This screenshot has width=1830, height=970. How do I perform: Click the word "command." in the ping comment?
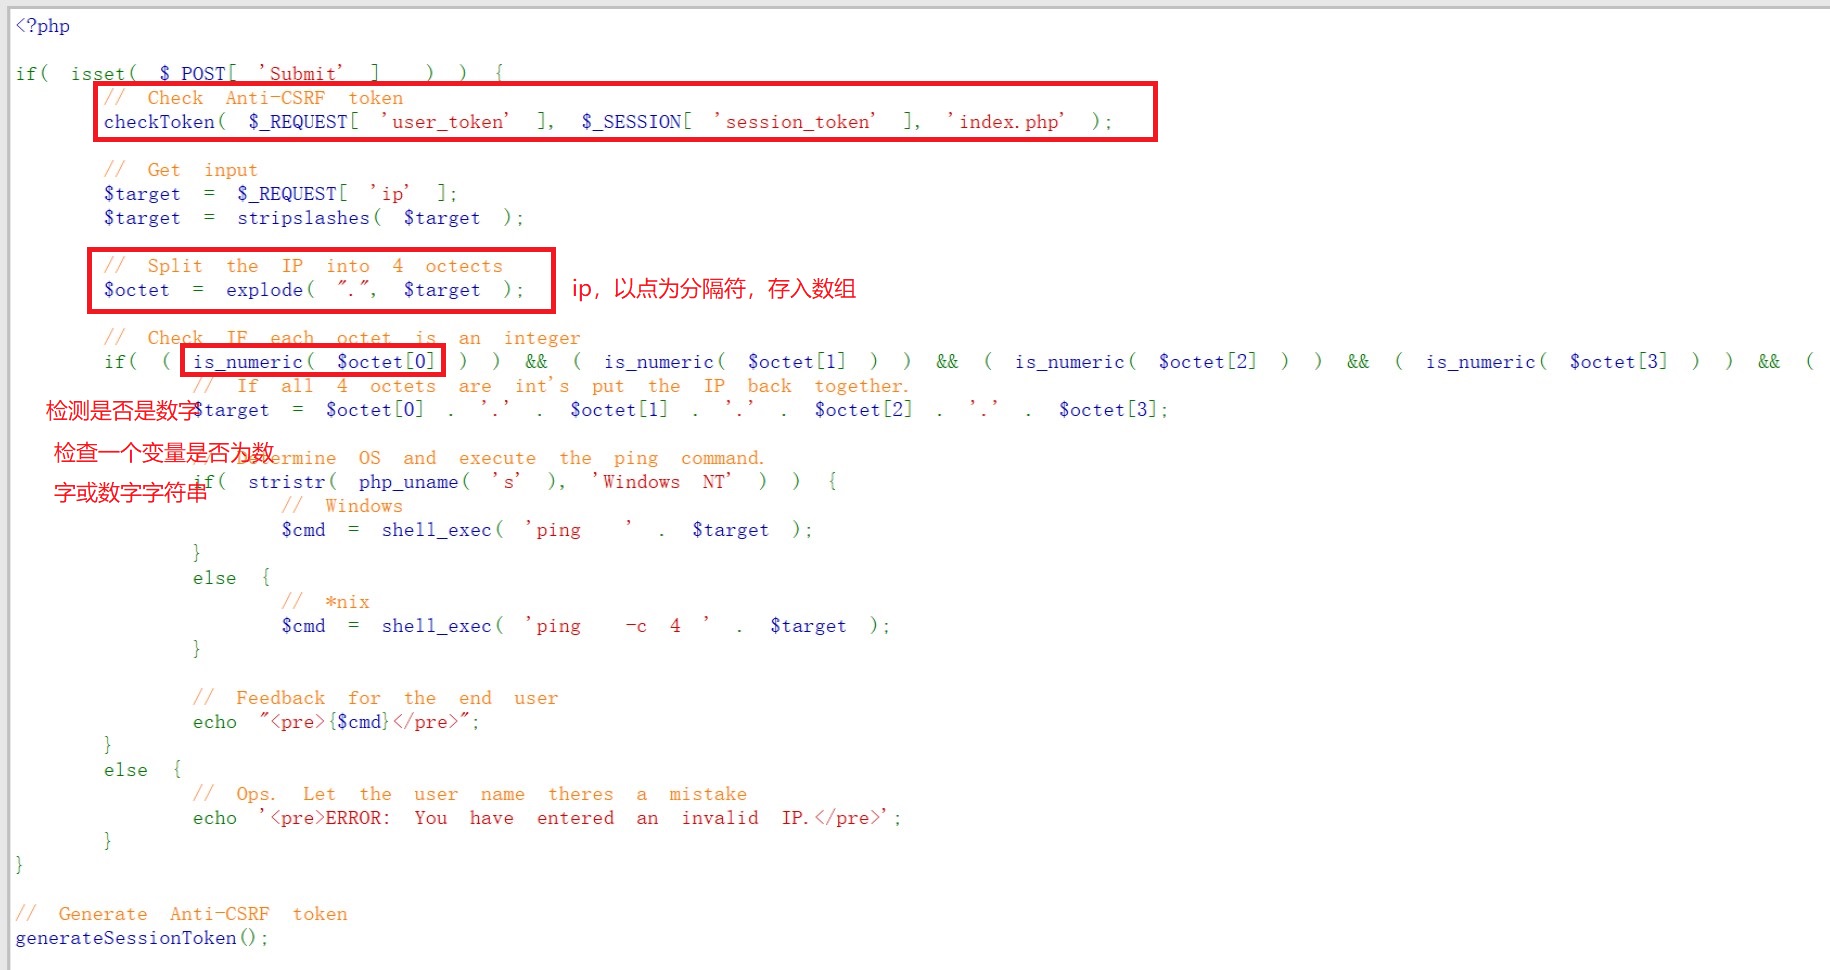pos(723,458)
